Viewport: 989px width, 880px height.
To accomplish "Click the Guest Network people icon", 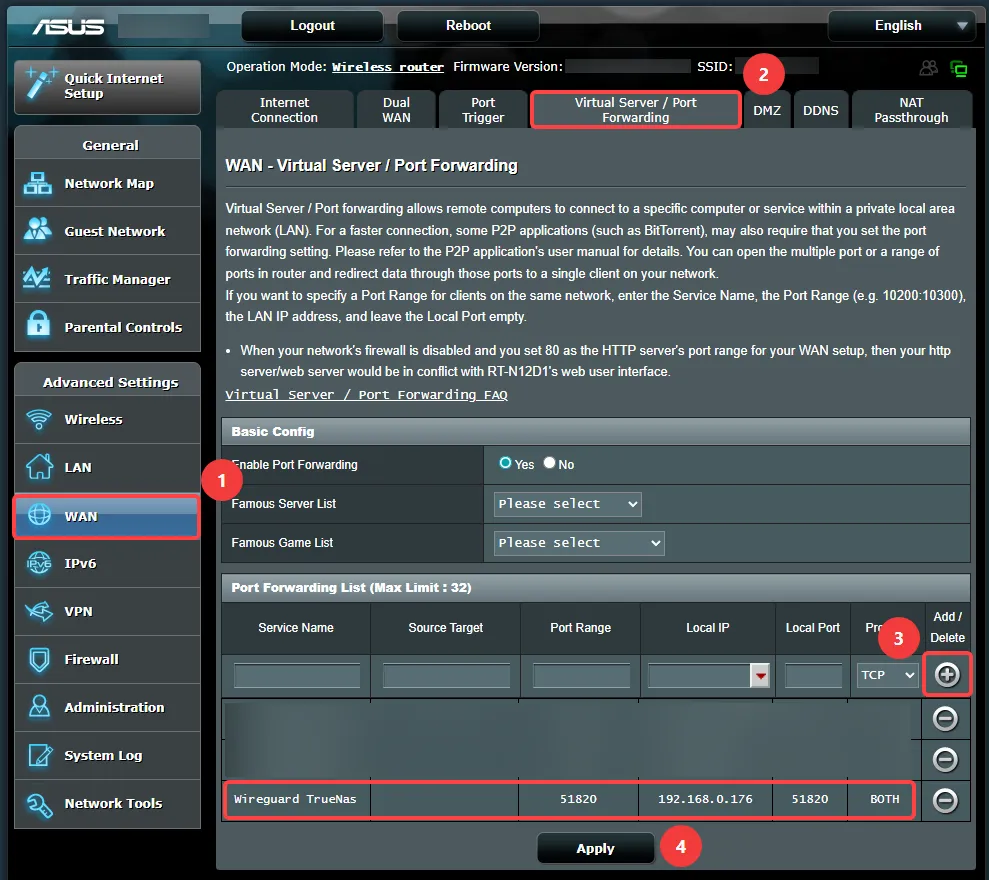I will click(38, 231).
